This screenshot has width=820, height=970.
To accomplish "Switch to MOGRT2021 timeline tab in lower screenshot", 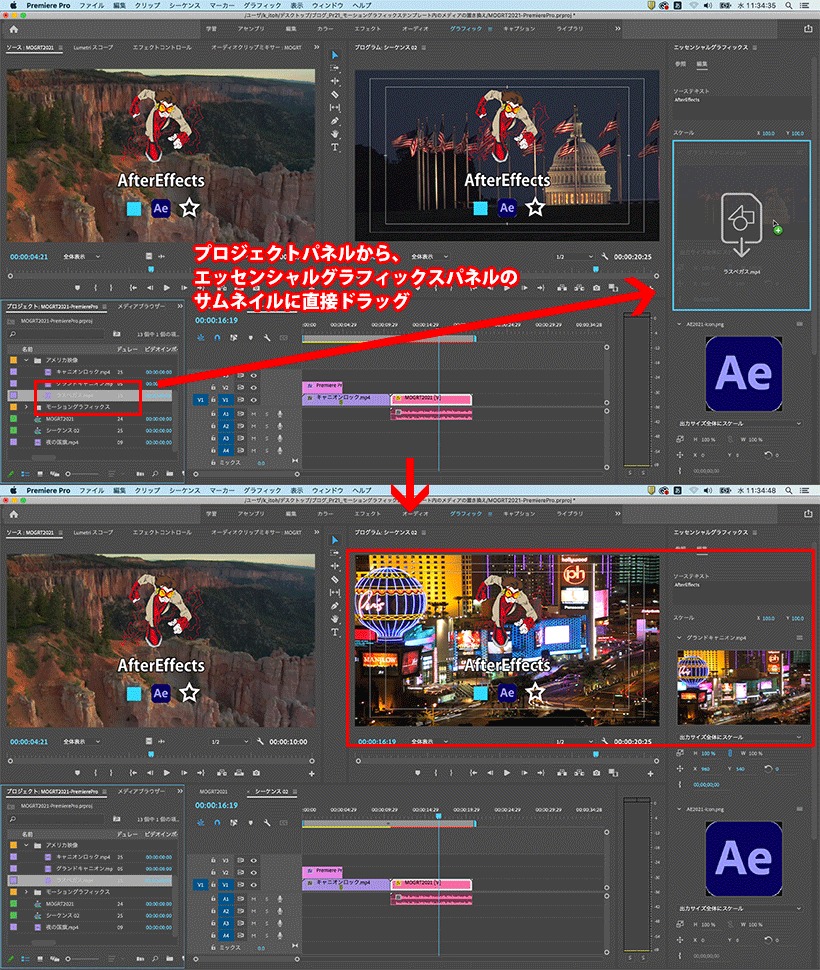I will 213,791.
